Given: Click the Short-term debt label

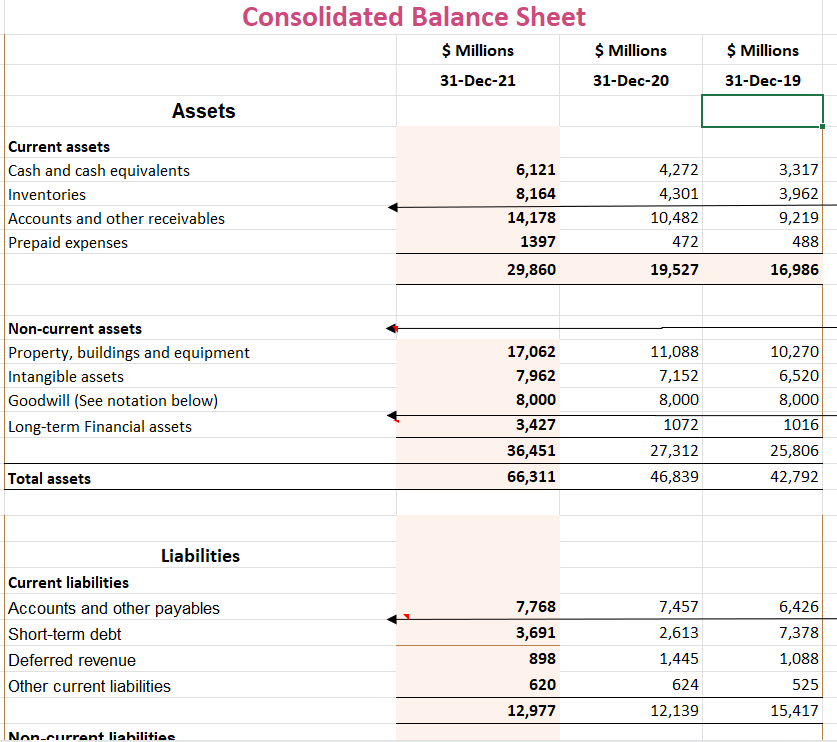Looking at the screenshot, I should [65, 635].
